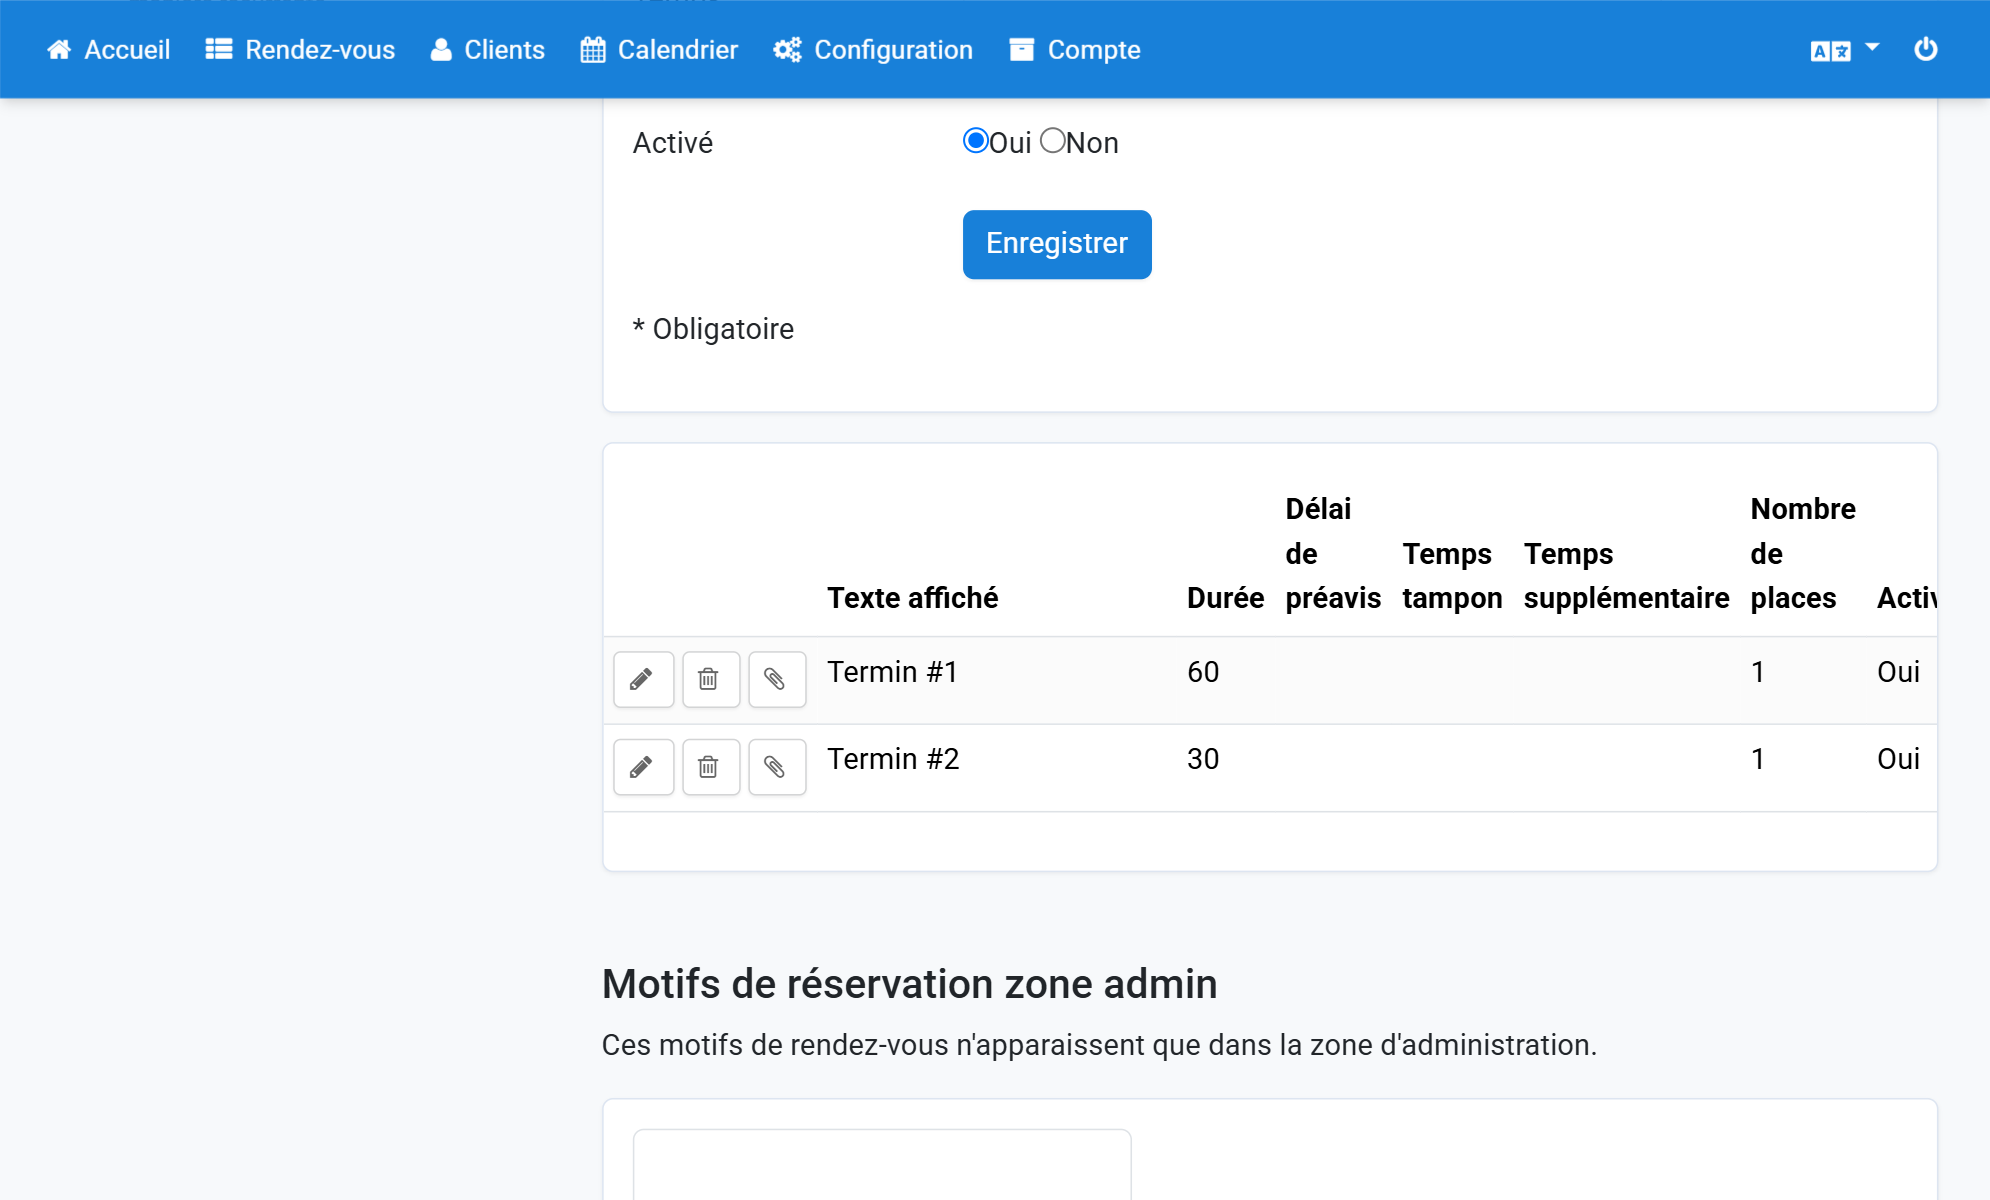Edit Termin #1 with pencil icon
This screenshot has height=1200, width=1990.
click(643, 680)
